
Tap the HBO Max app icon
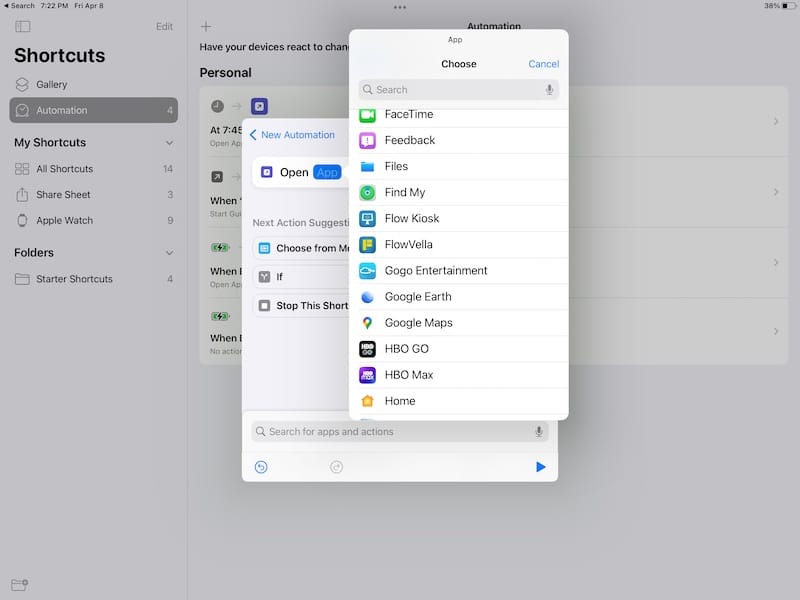(367, 374)
